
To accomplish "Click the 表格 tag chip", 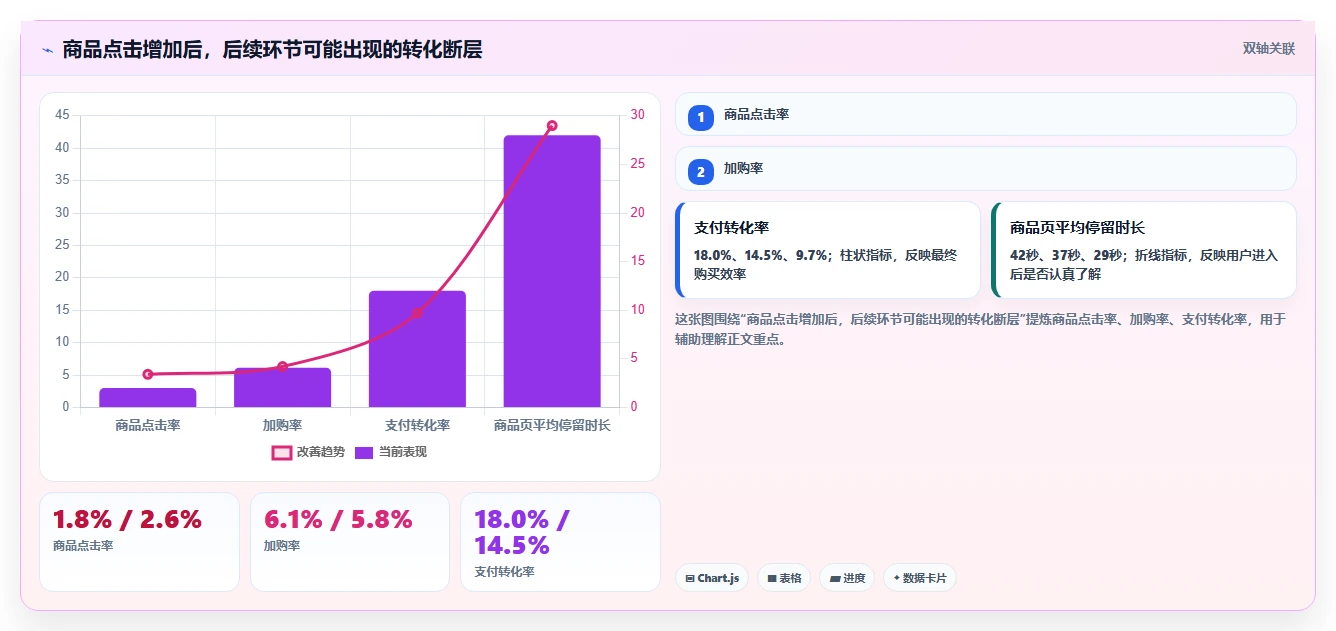I will point(784,578).
